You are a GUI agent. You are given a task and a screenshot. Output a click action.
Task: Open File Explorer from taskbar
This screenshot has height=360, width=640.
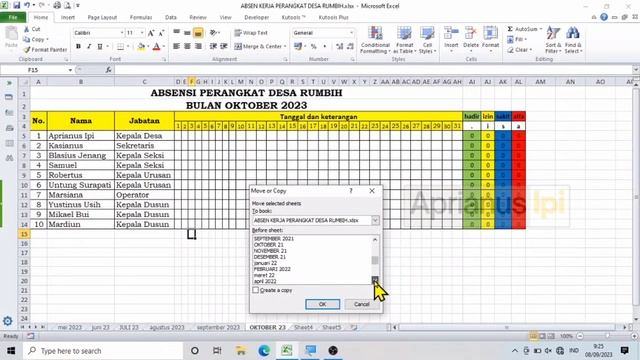coord(241,351)
